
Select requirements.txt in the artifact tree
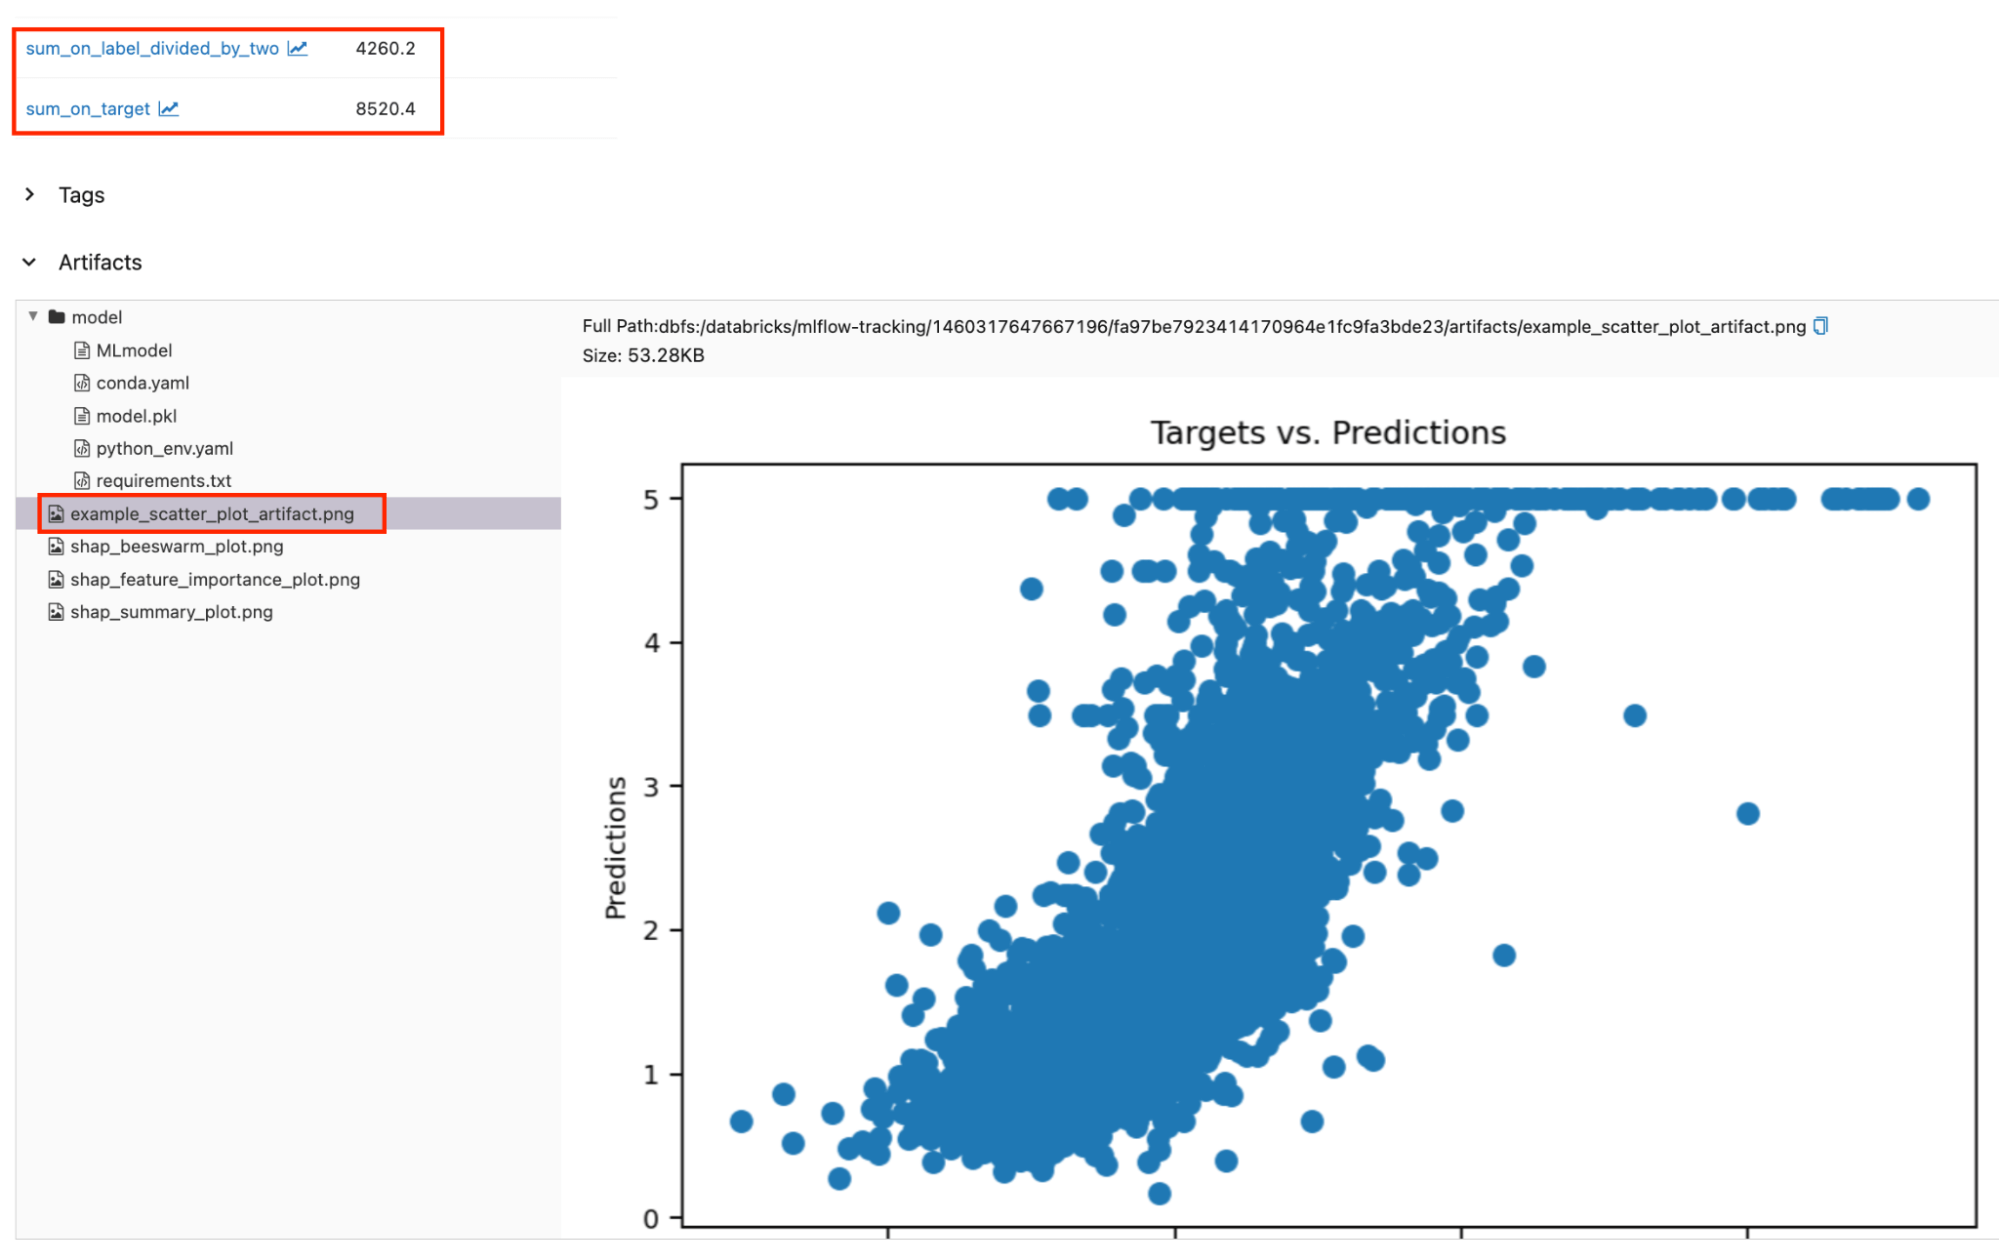point(163,481)
